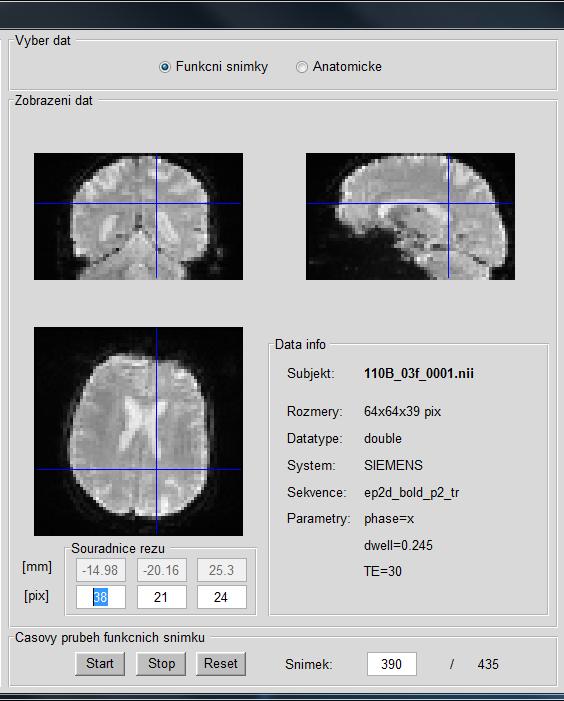Click the System value SIEMENS

[x=393, y=465]
